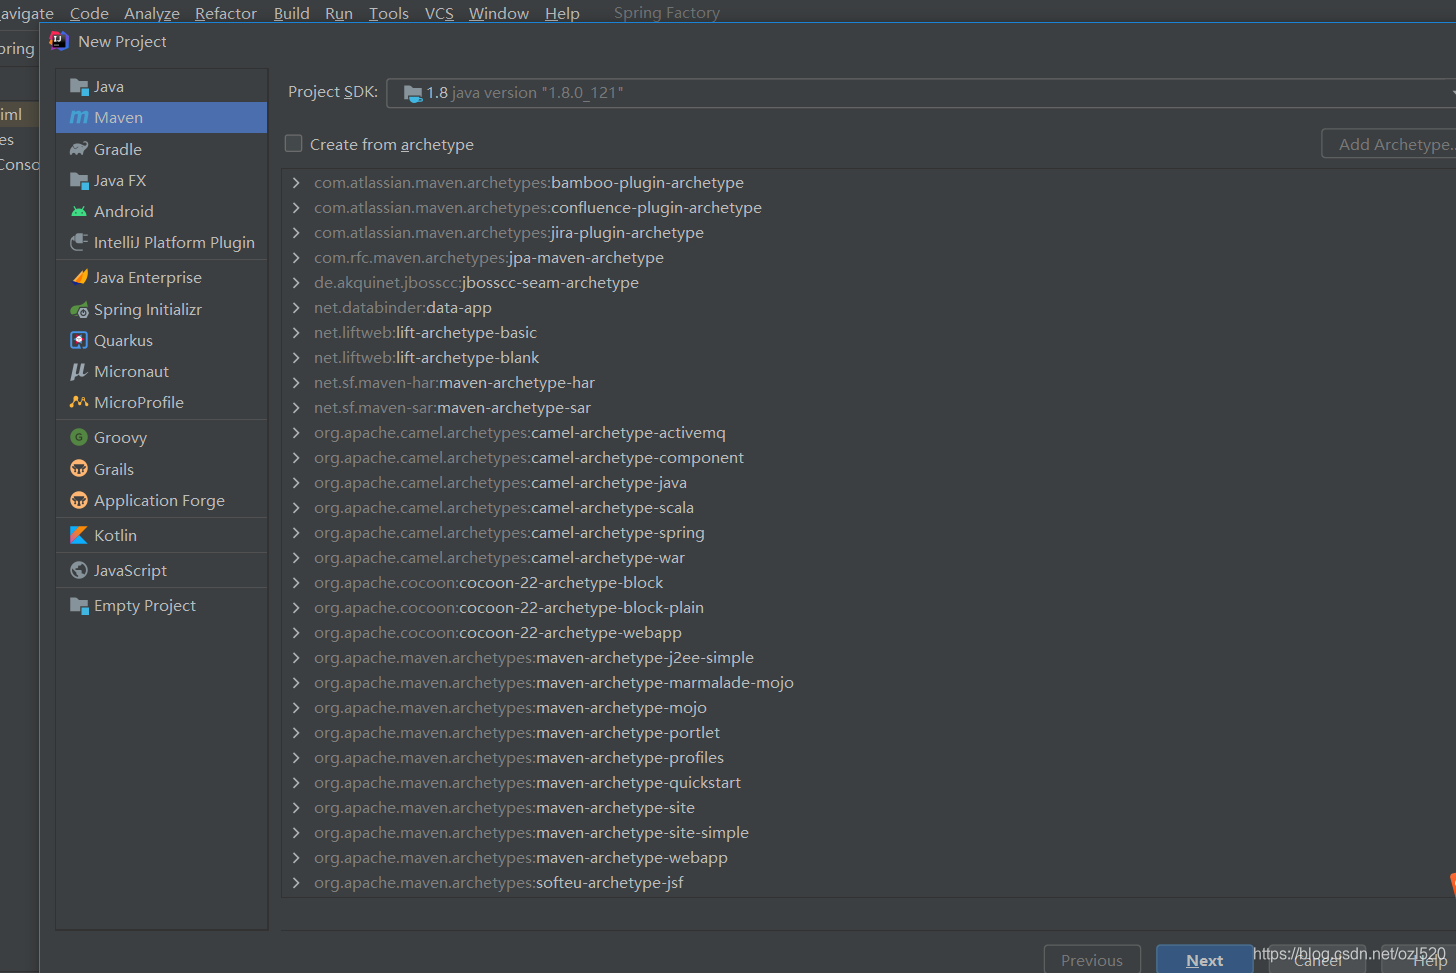This screenshot has width=1456, height=973.
Task: Expand camel-archetype-spring node
Action: pos(296,533)
